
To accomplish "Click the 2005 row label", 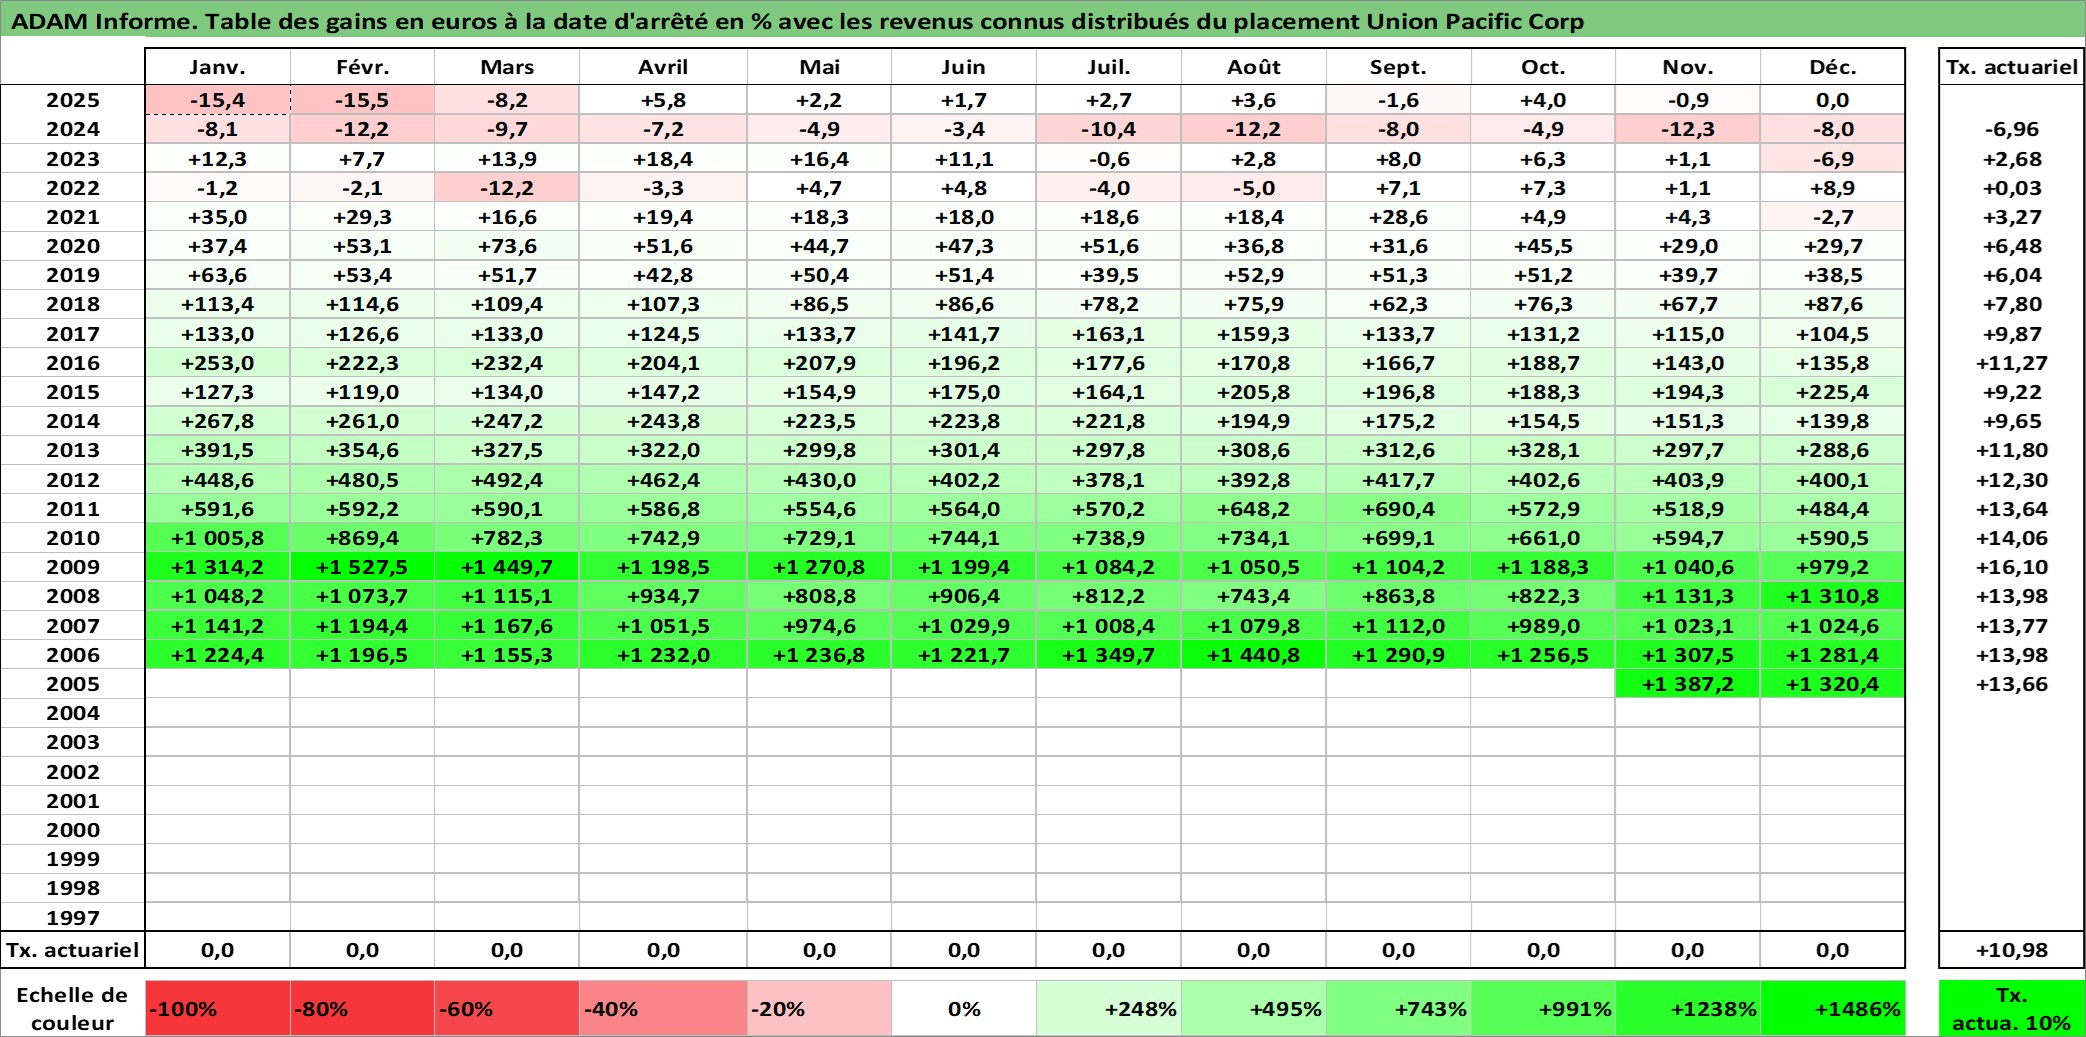I will [73, 684].
